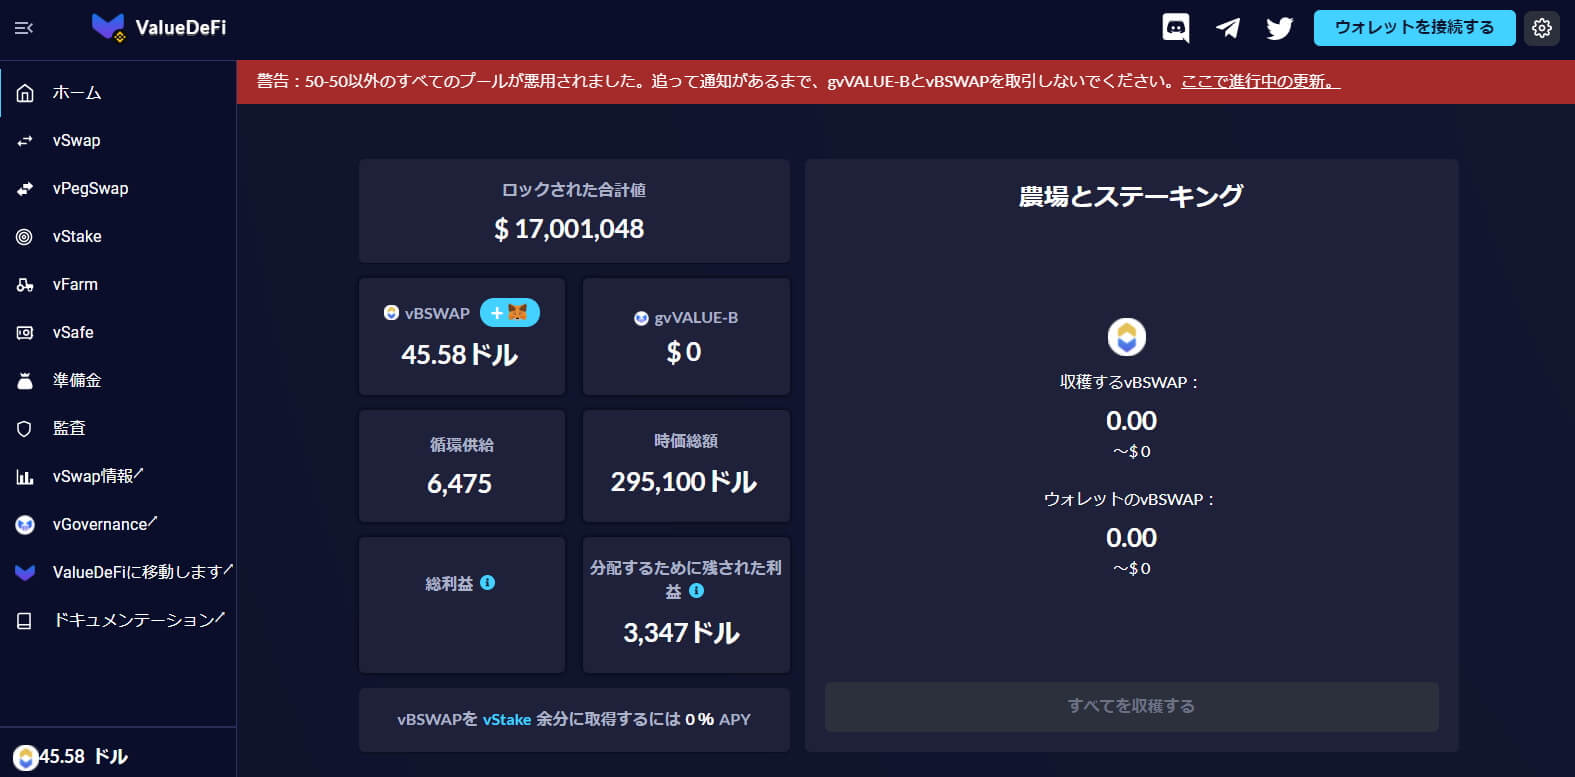Open ドキュメンテーション link

point(139,621)
